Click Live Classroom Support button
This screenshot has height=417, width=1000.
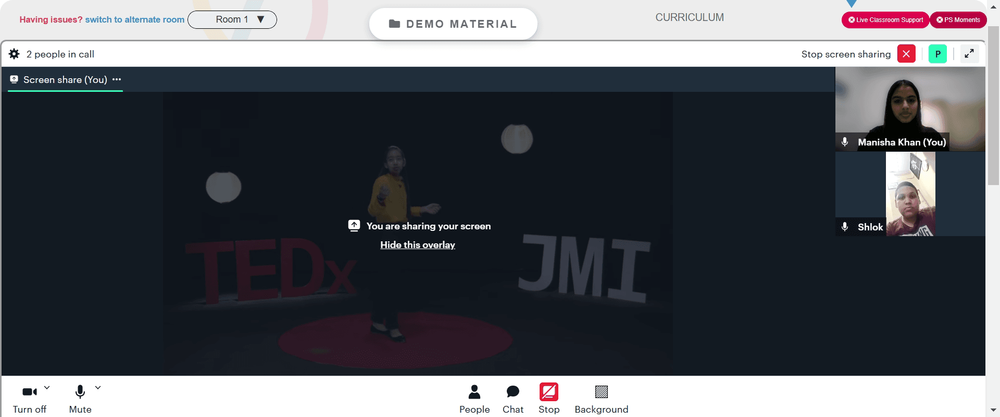(885, 20)
